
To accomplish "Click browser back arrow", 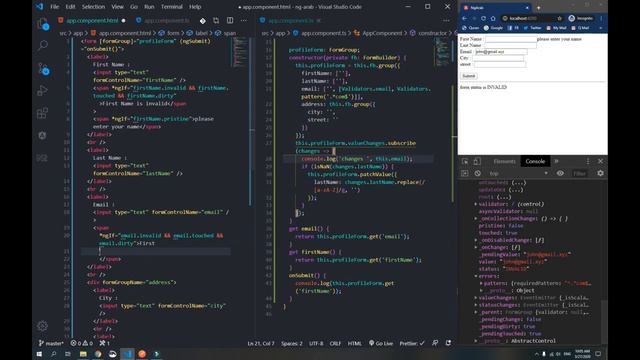I will click(464, 18).
